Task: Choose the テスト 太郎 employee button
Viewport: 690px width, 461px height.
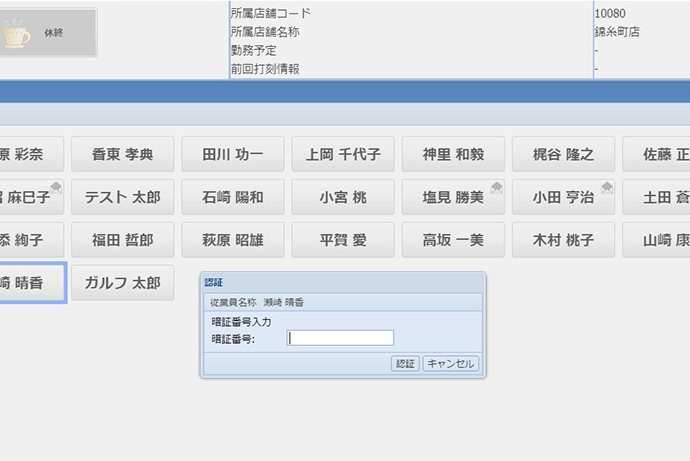Action: (x=123, y=198)
